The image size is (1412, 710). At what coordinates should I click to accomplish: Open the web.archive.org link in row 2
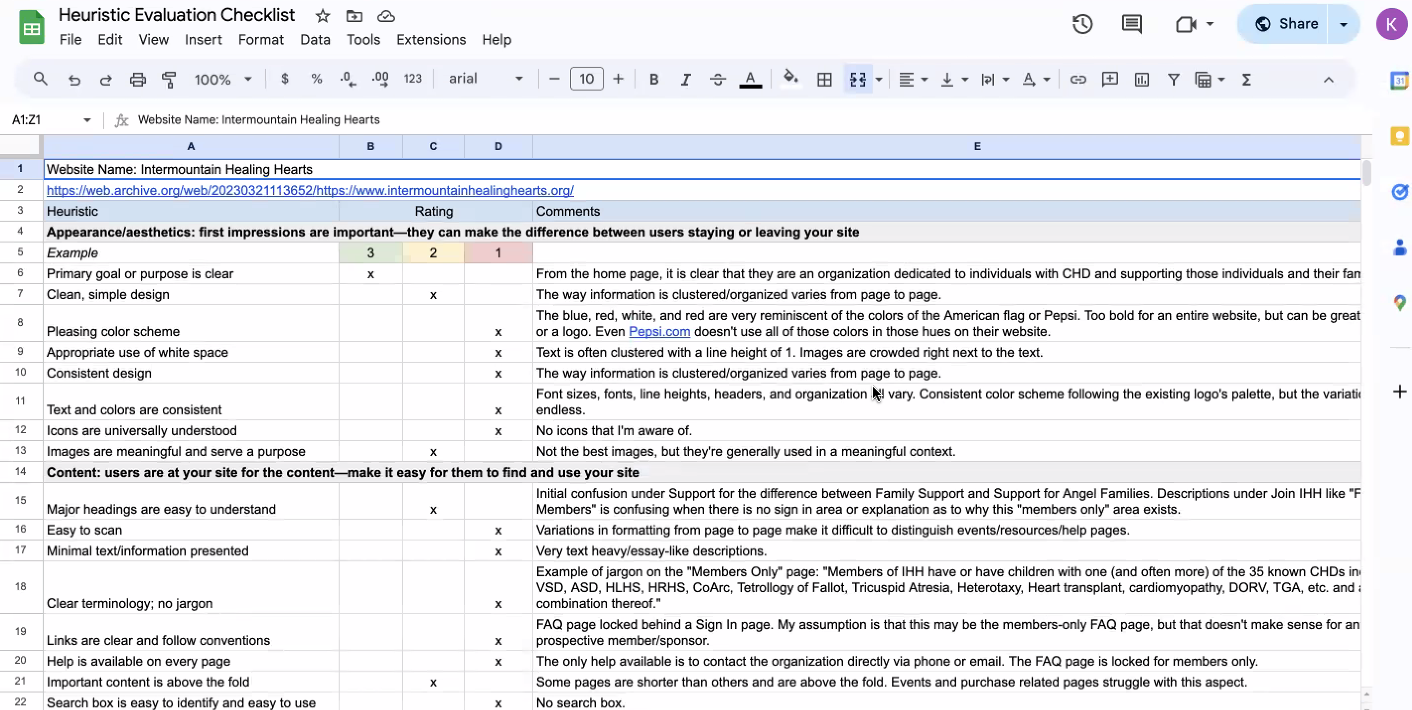(x=310, y=190)
